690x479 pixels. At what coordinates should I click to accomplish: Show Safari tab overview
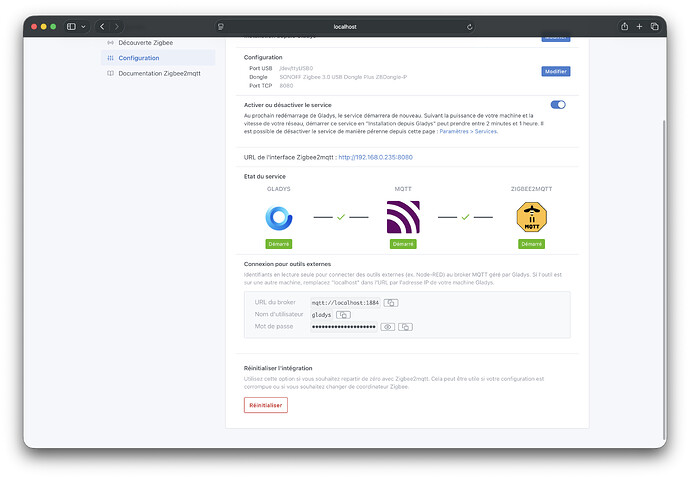pos(655,26)
